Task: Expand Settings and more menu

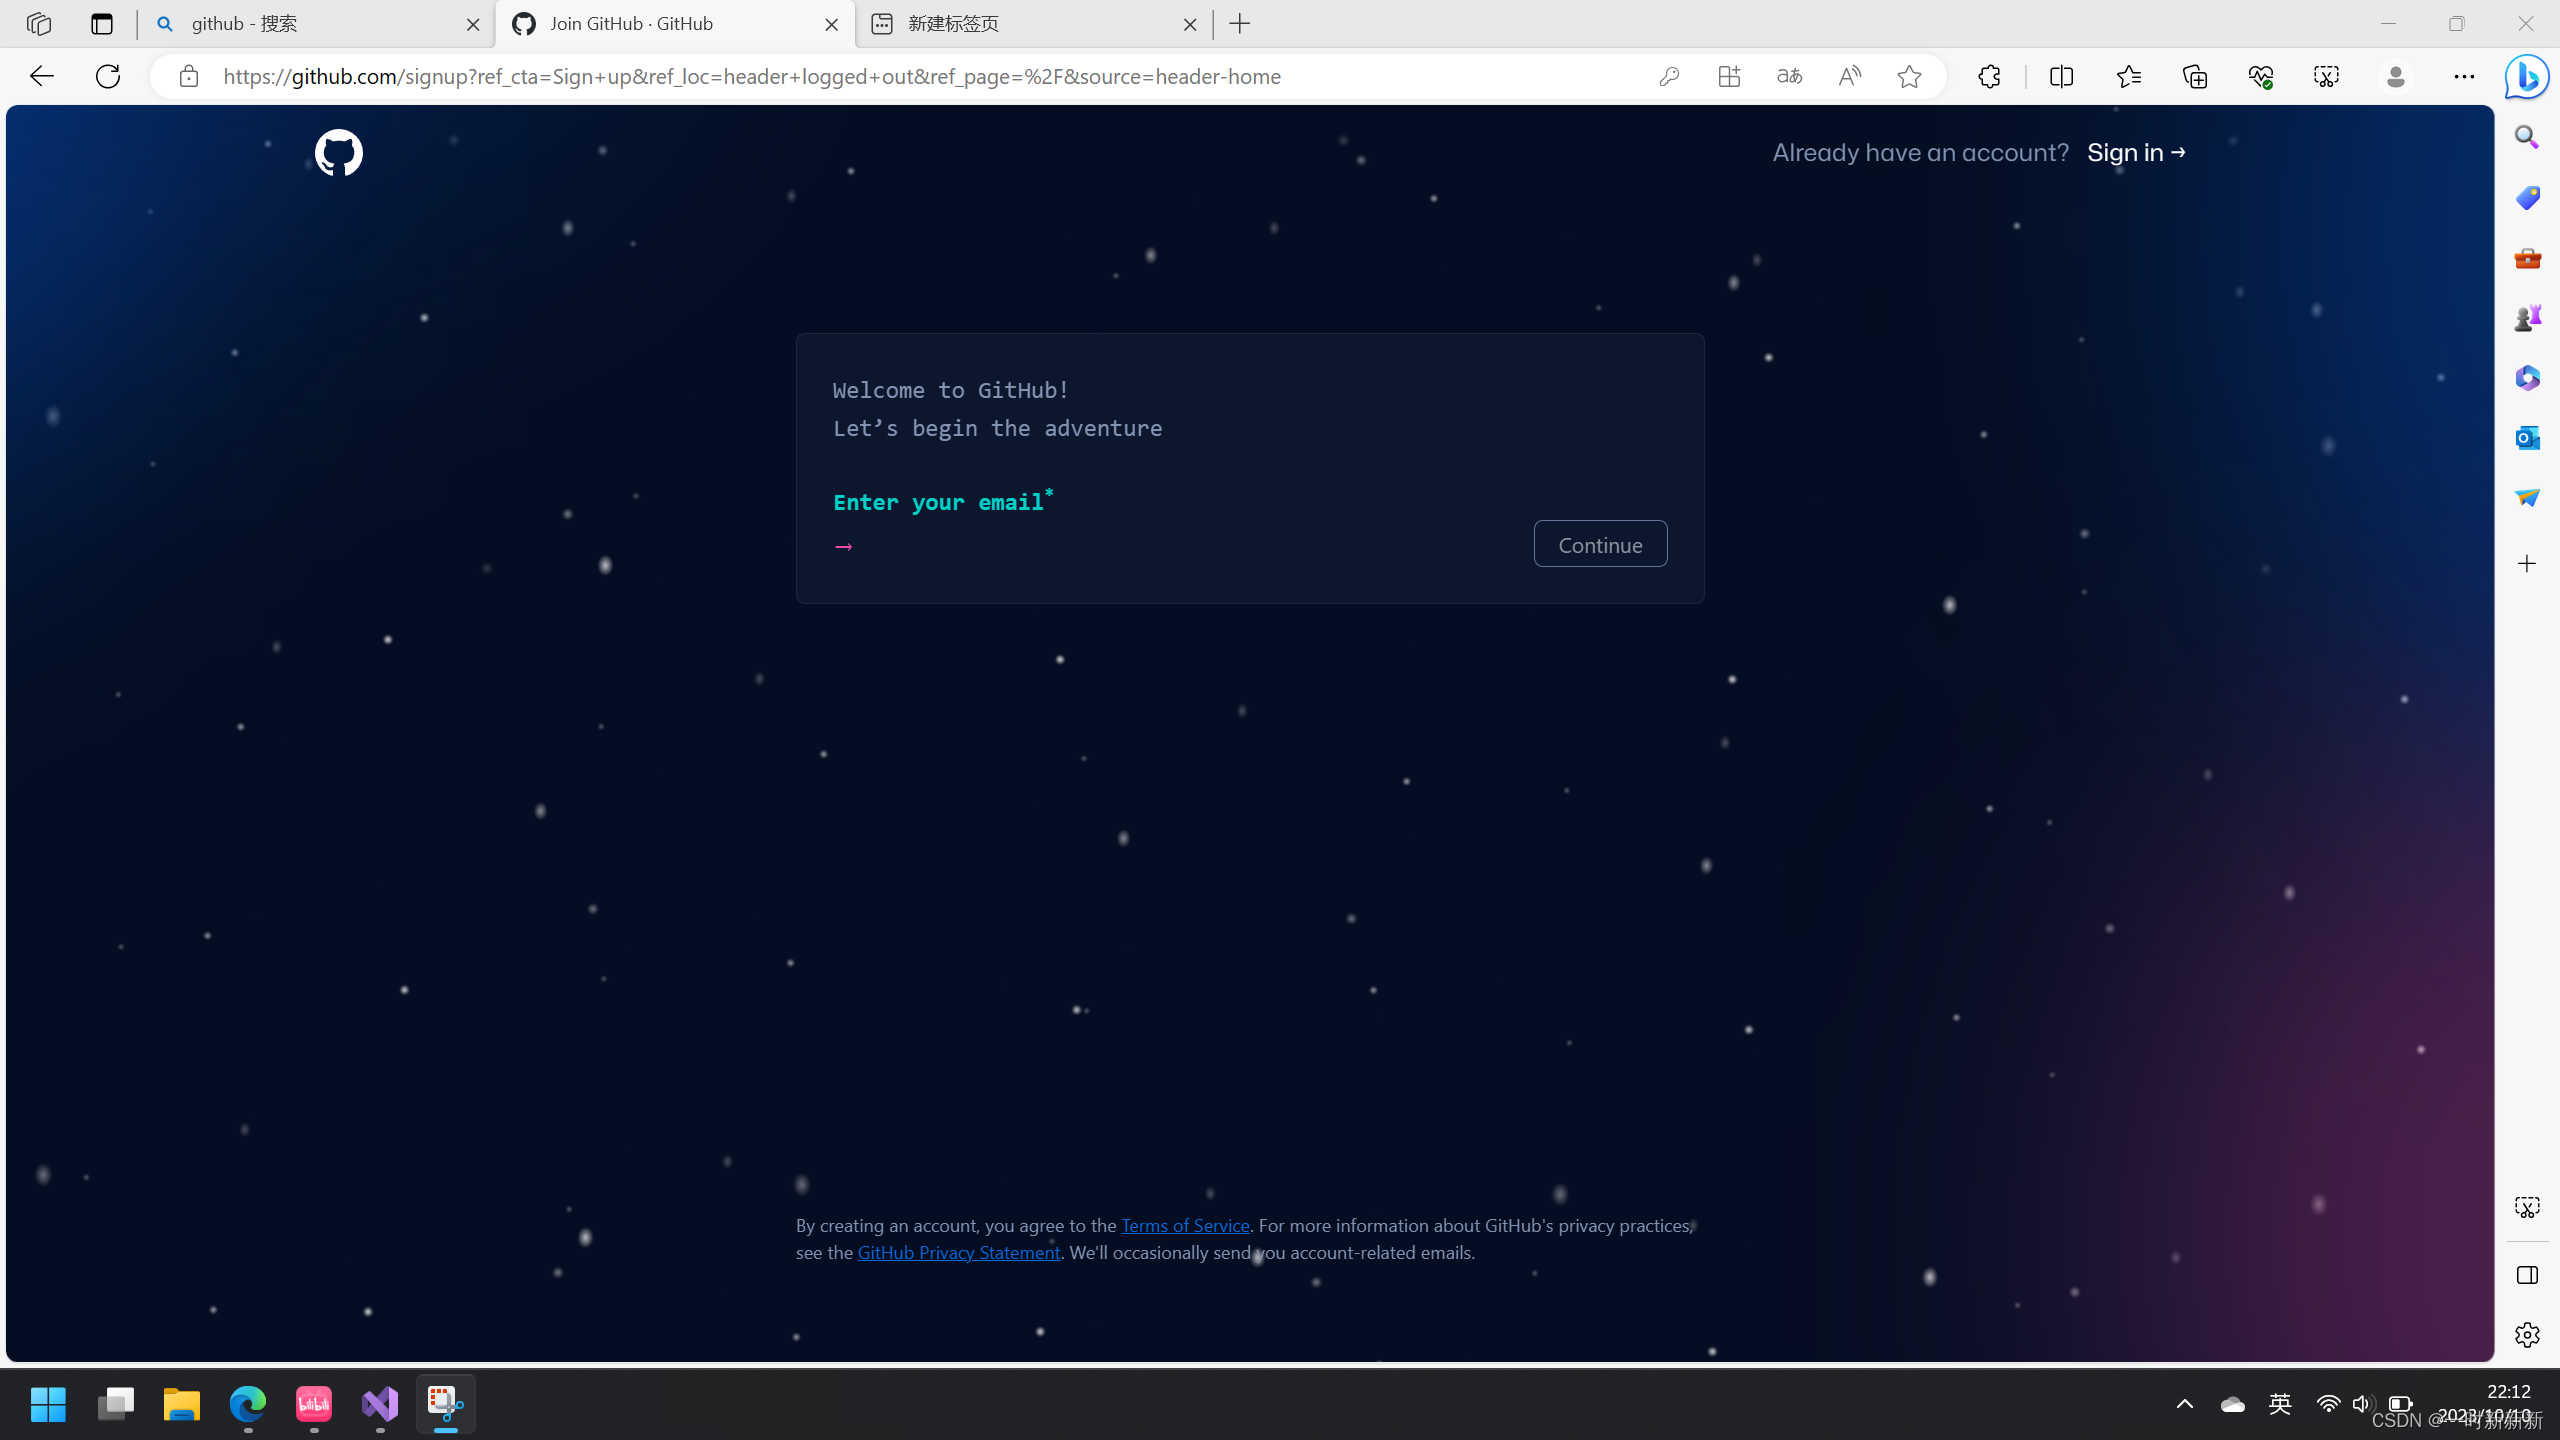Action: click(2464, 77)
